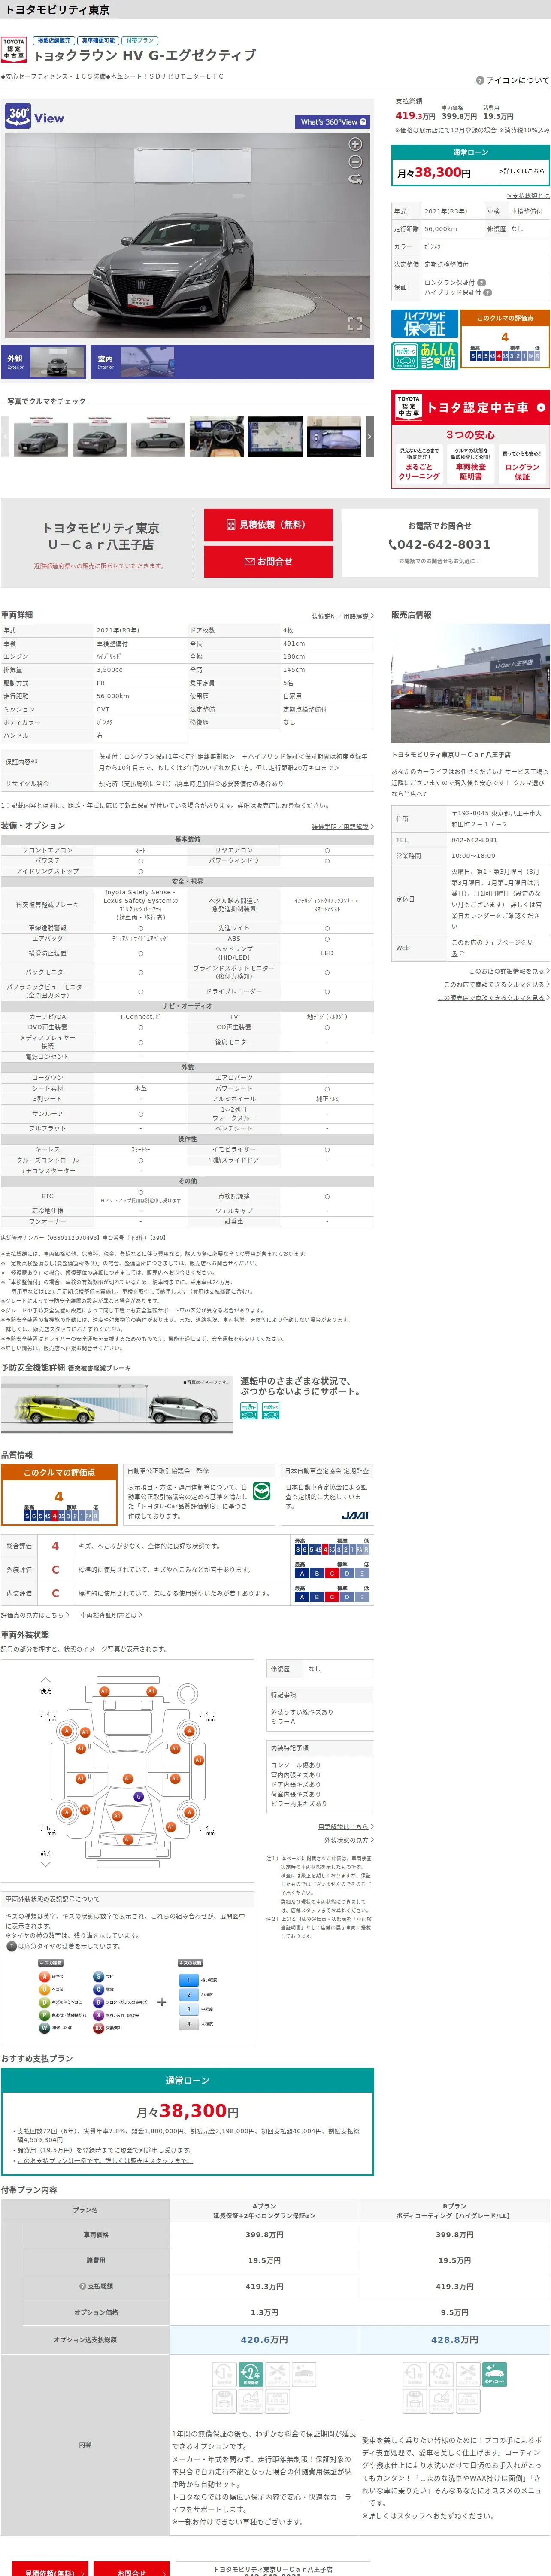Click the question icon beside 支払総額 in the plan table
This screenshot has height=2576, width=551.
82,2286
